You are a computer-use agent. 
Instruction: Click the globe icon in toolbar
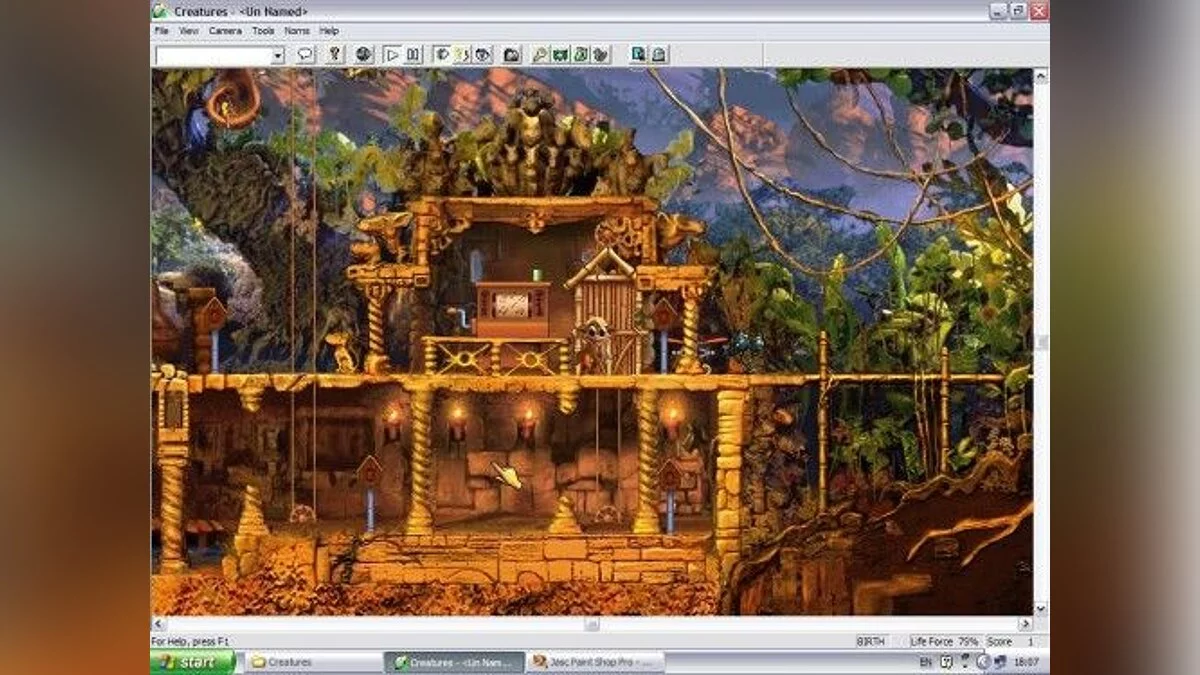pyautogui.click(x=364, y=55)
